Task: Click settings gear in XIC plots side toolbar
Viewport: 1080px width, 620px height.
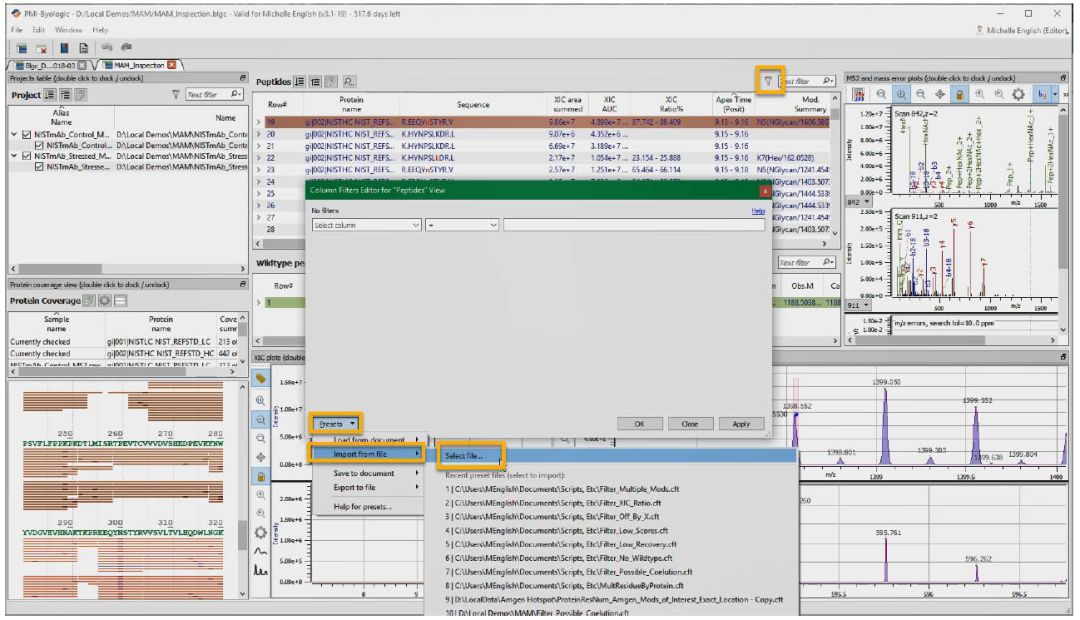Action: [x=261, y=532]
